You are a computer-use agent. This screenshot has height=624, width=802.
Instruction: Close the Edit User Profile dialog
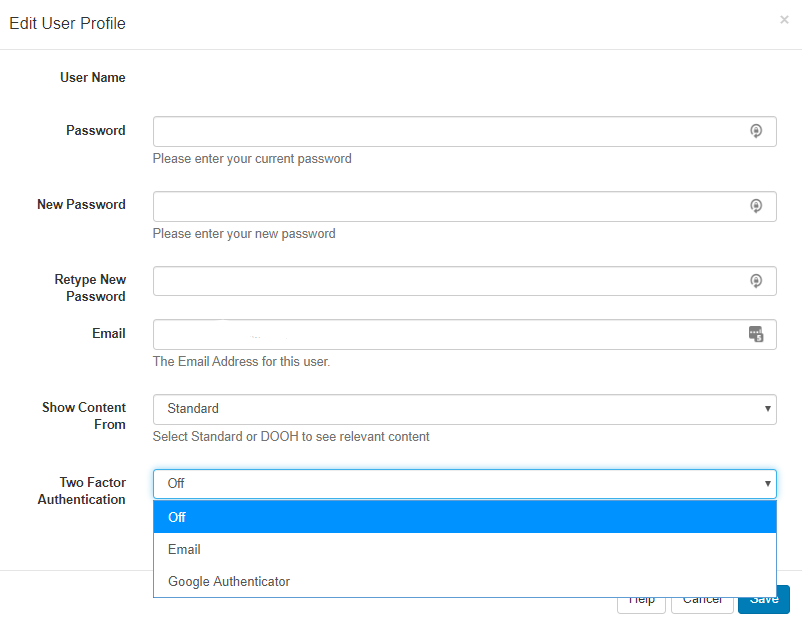[784, 20]
